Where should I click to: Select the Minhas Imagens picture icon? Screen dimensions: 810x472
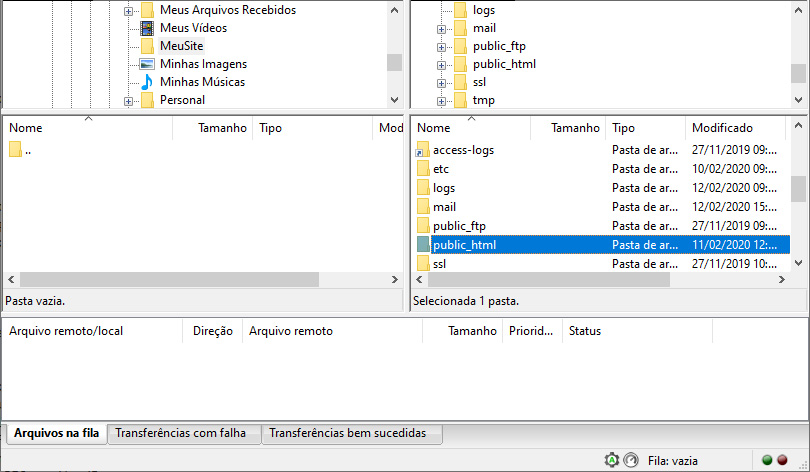[x=147, y=64]
